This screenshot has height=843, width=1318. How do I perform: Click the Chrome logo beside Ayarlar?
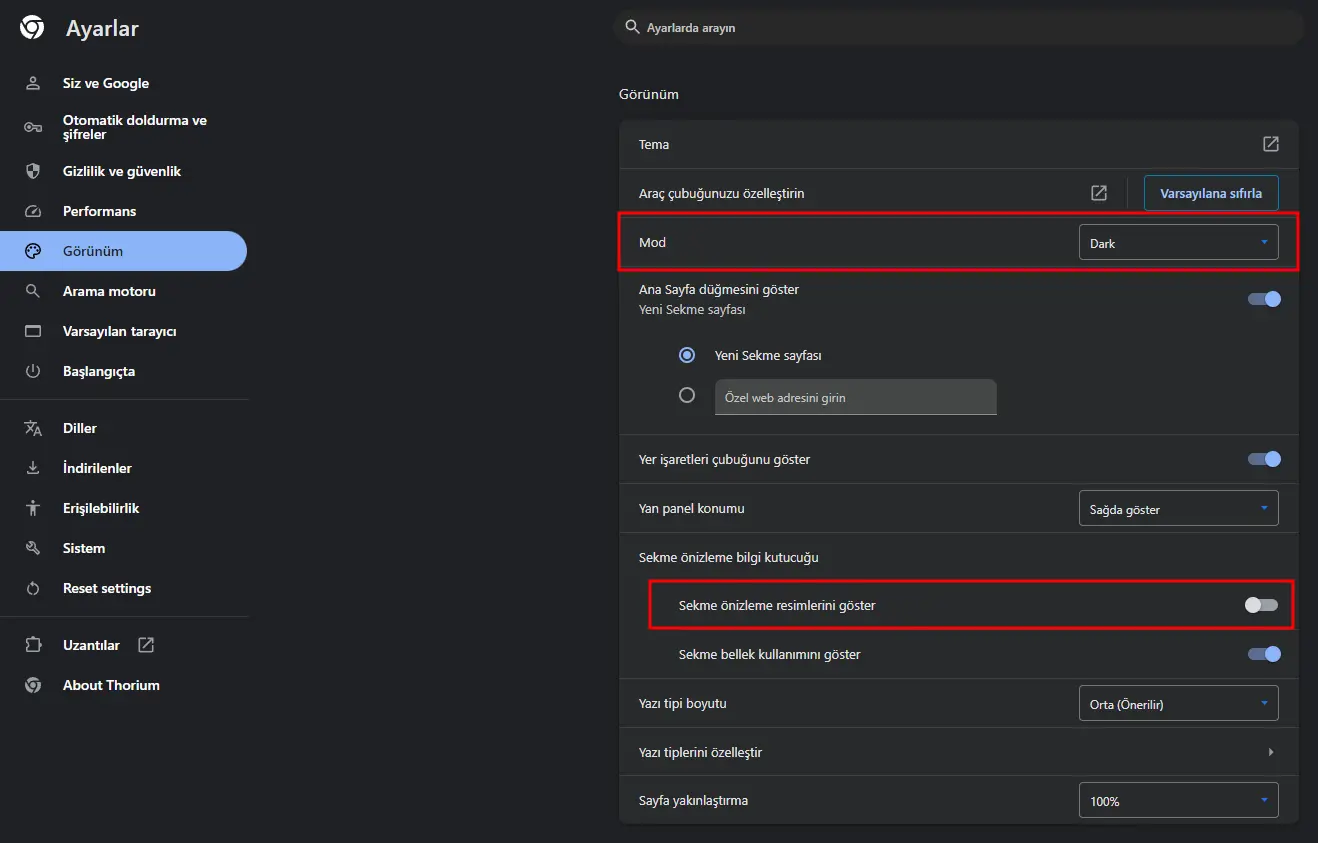pyautogui.click(x=32, y=28)
